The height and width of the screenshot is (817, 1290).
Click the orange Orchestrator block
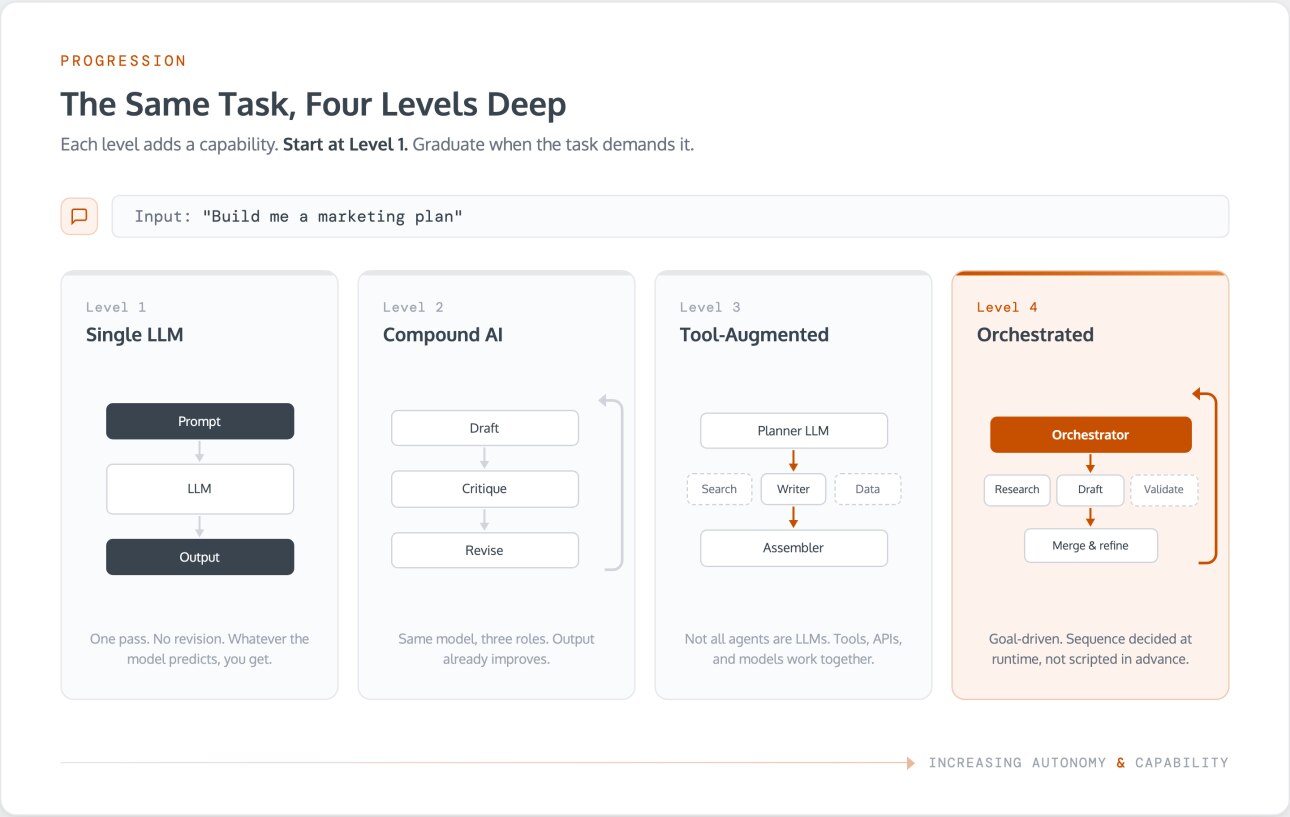[1091, 435]
